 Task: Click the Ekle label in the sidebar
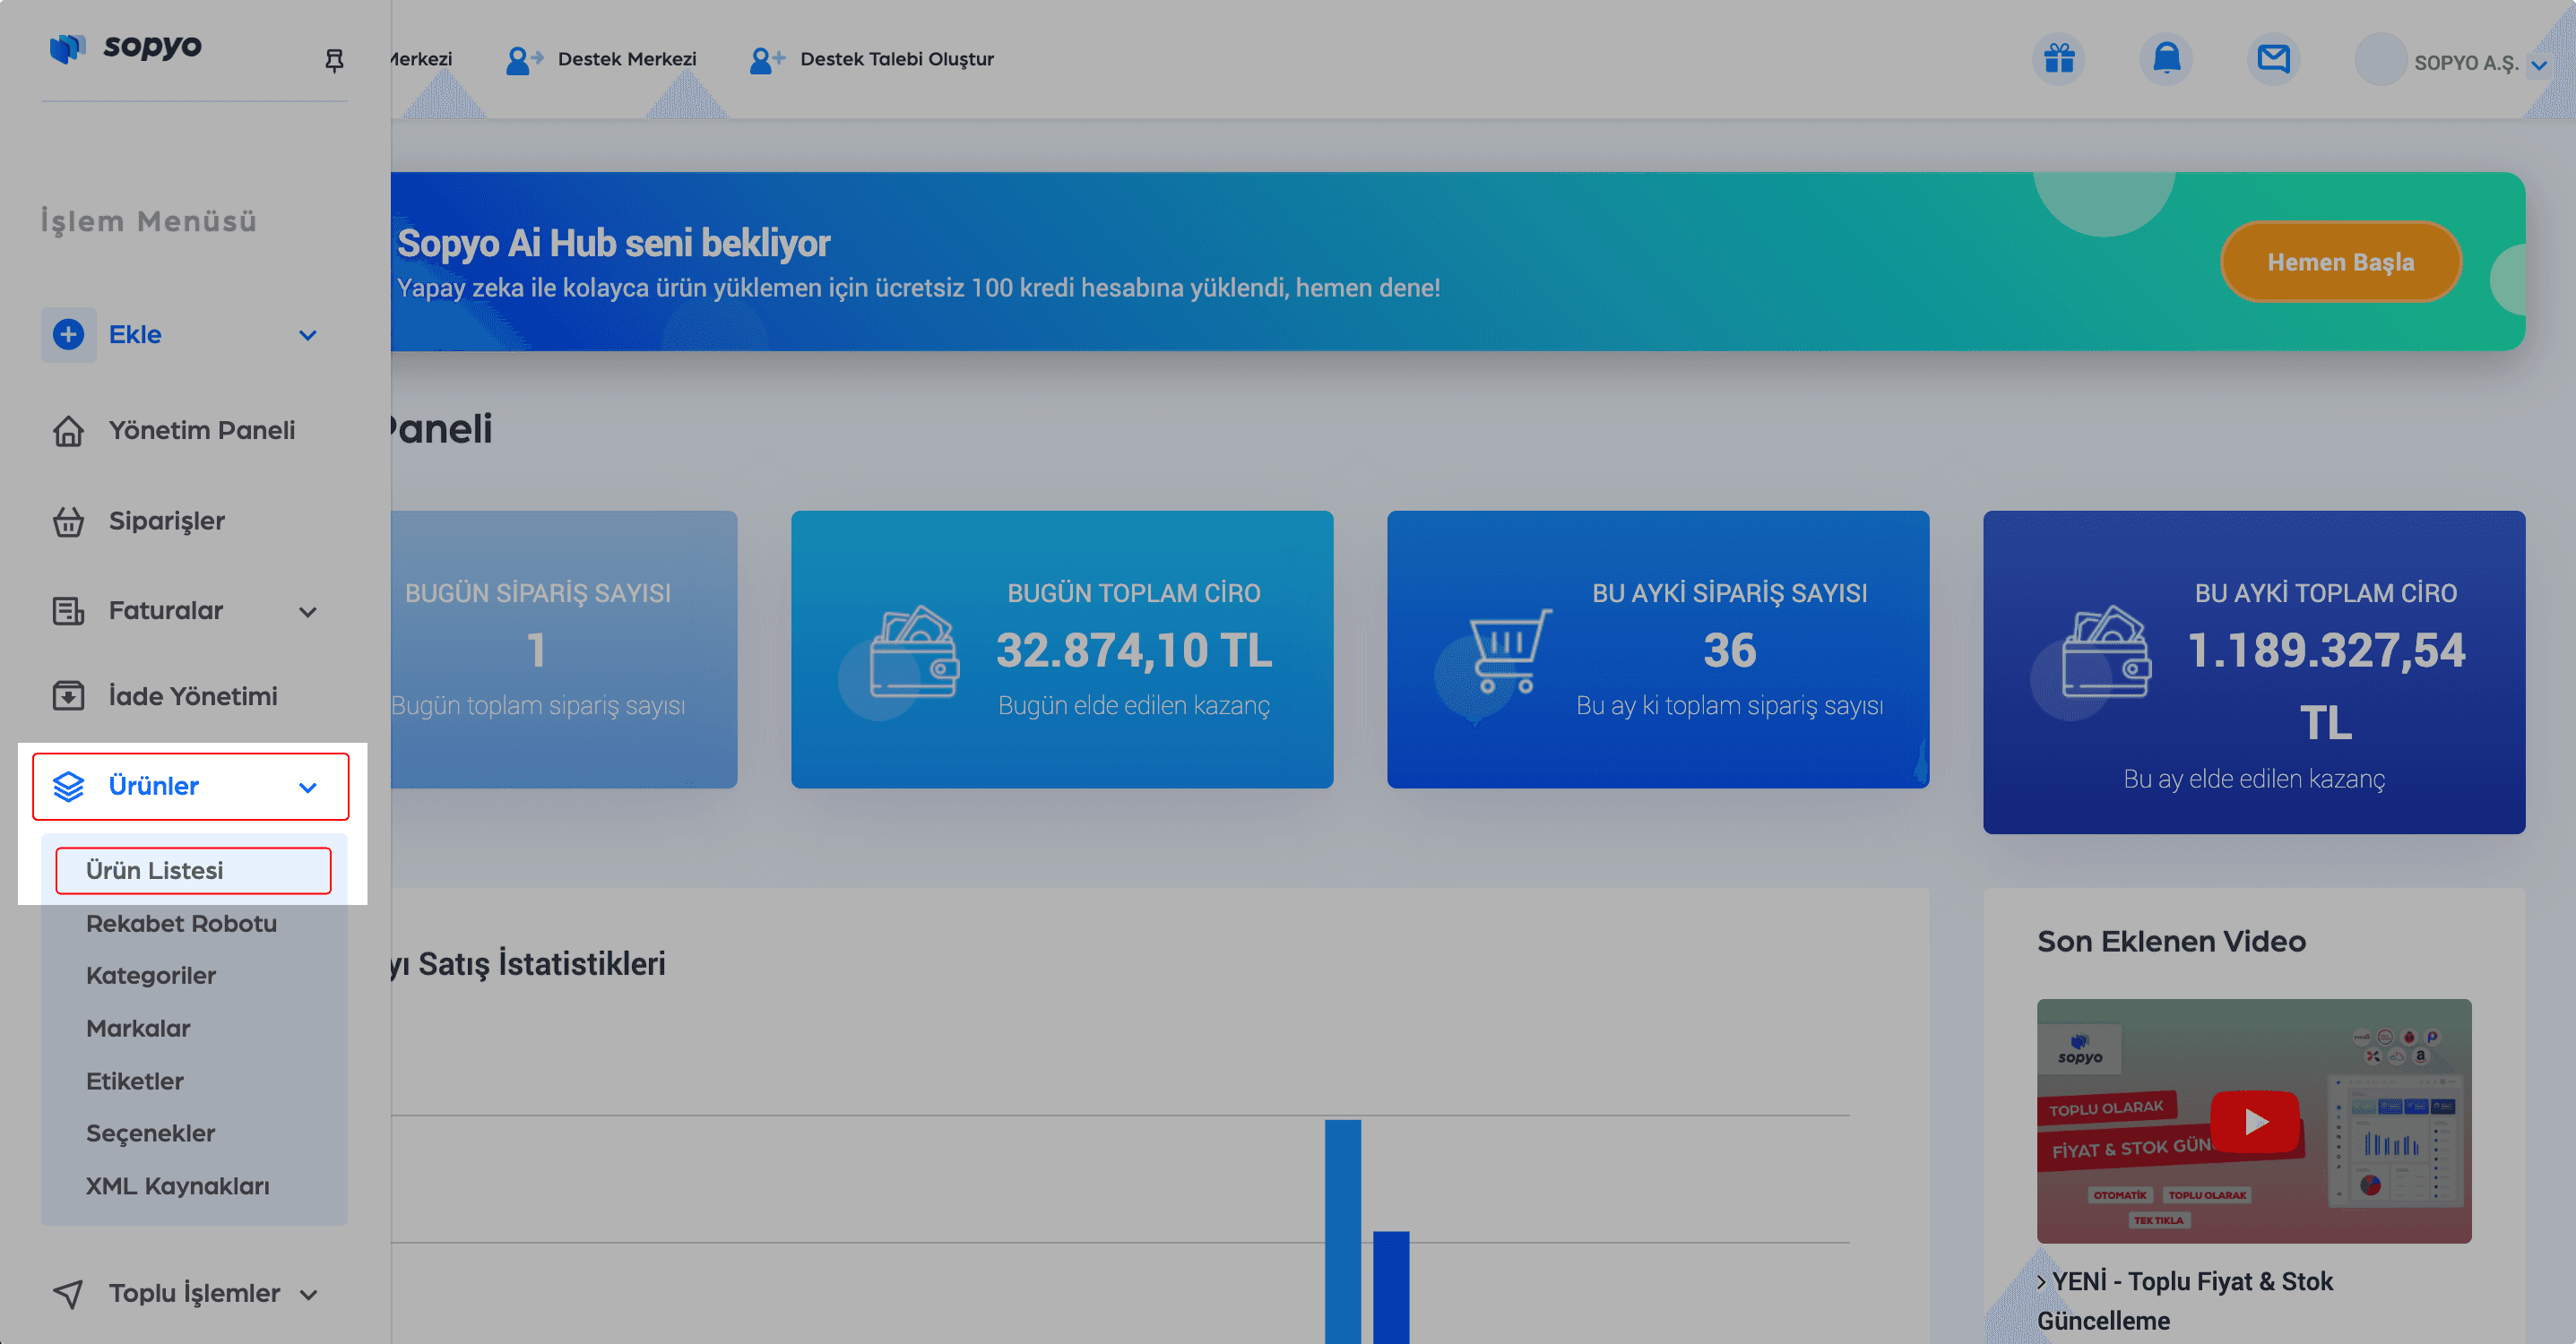coord(135,334)
